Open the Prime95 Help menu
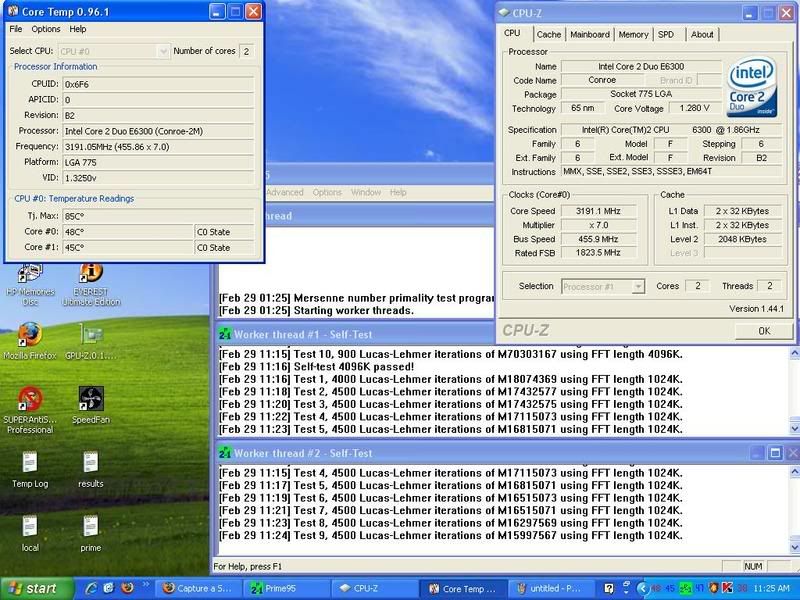The image size is (800, 600). [x=398, y=192]
